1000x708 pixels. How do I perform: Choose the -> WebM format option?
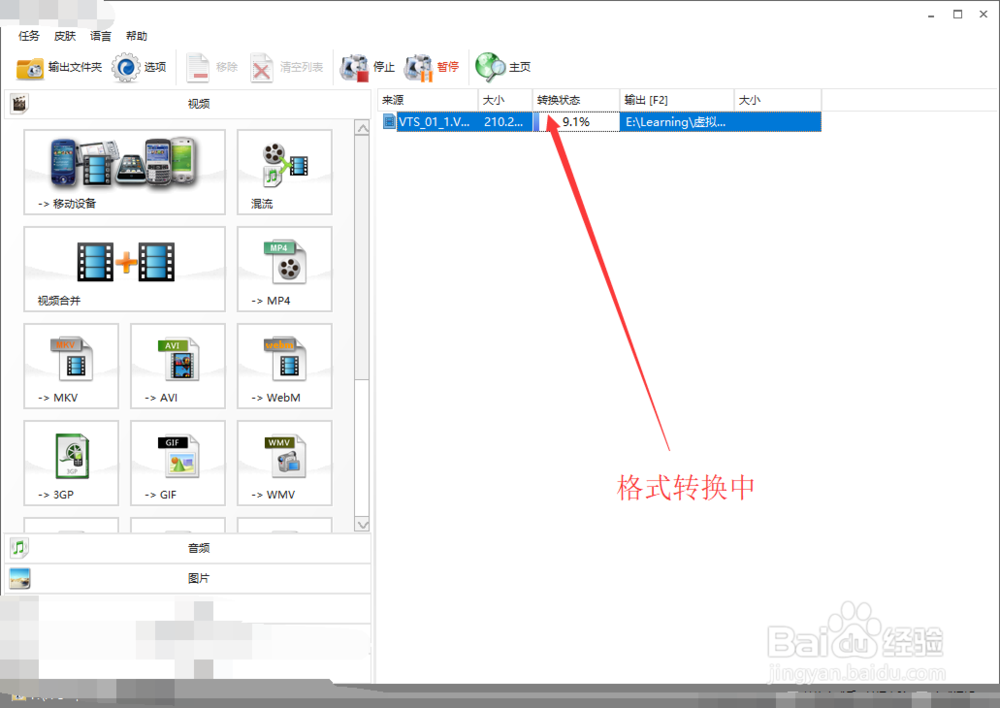(282, 366)
